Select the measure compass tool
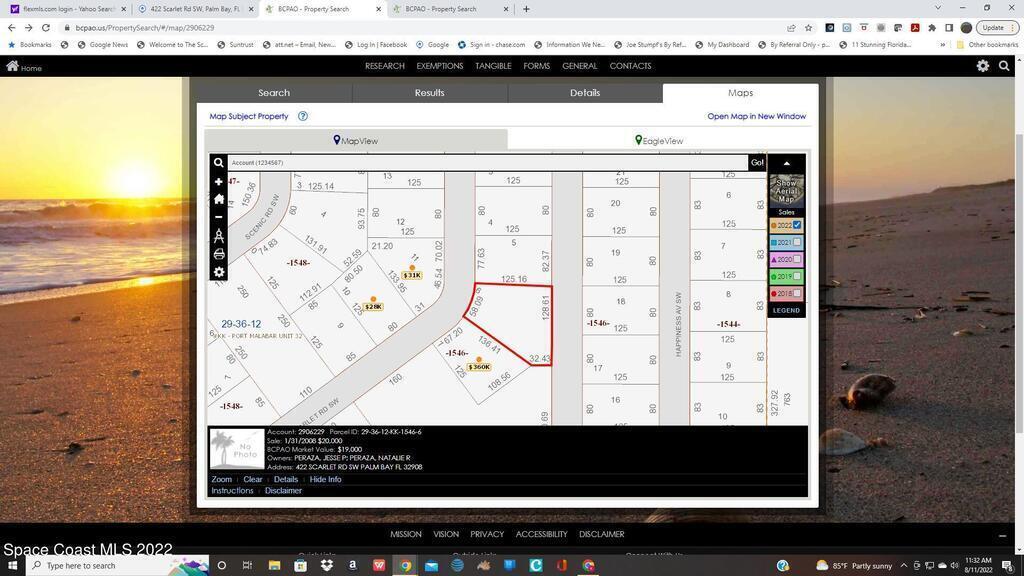This screenshot has height=576, width=1024. [x=219, y=236]
